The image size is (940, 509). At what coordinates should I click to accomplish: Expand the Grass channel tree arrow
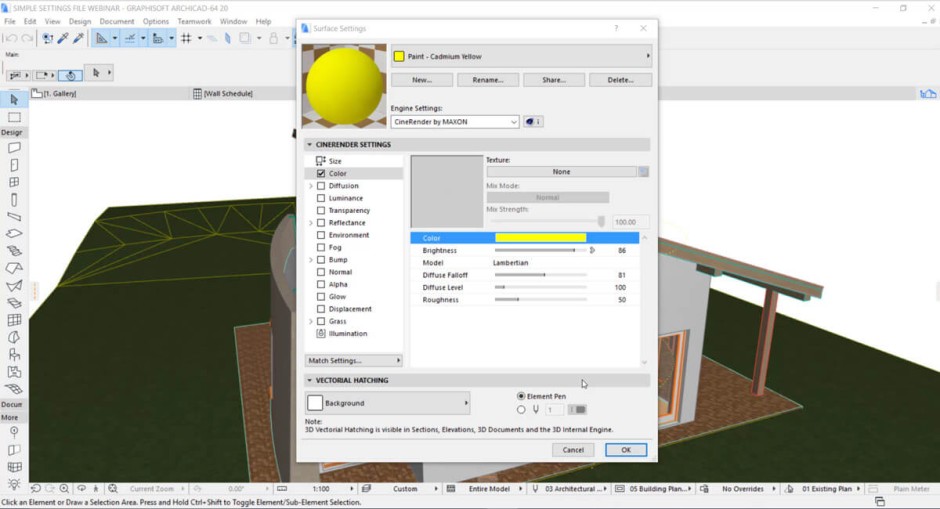(311, 321)
